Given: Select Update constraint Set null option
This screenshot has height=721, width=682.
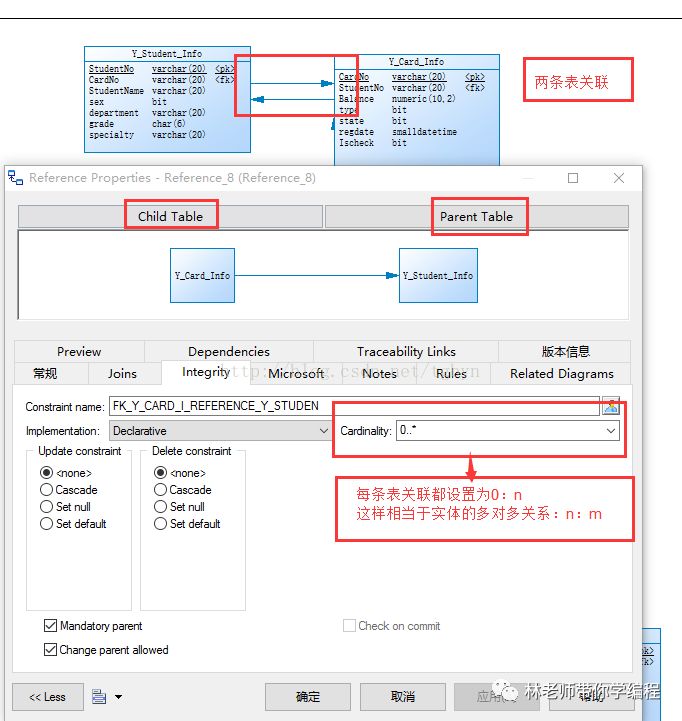Looking at the screenshot, I should (46, 507).
